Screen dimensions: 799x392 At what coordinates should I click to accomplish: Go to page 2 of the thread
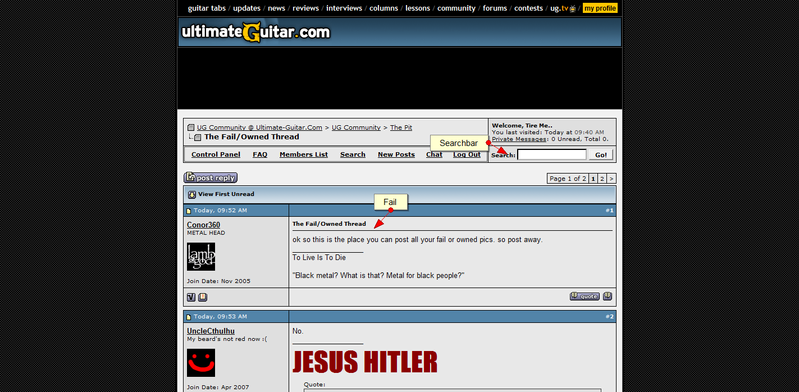(x=602, y=178)
